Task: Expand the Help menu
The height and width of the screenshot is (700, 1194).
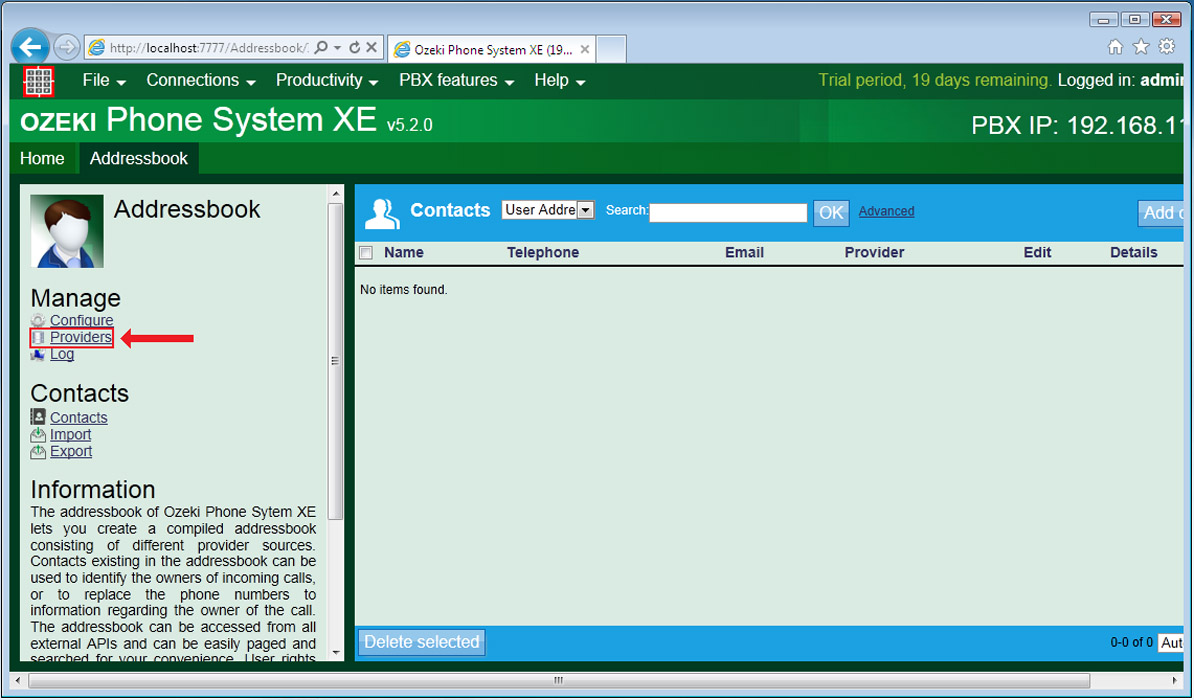Action: [559, 81]
